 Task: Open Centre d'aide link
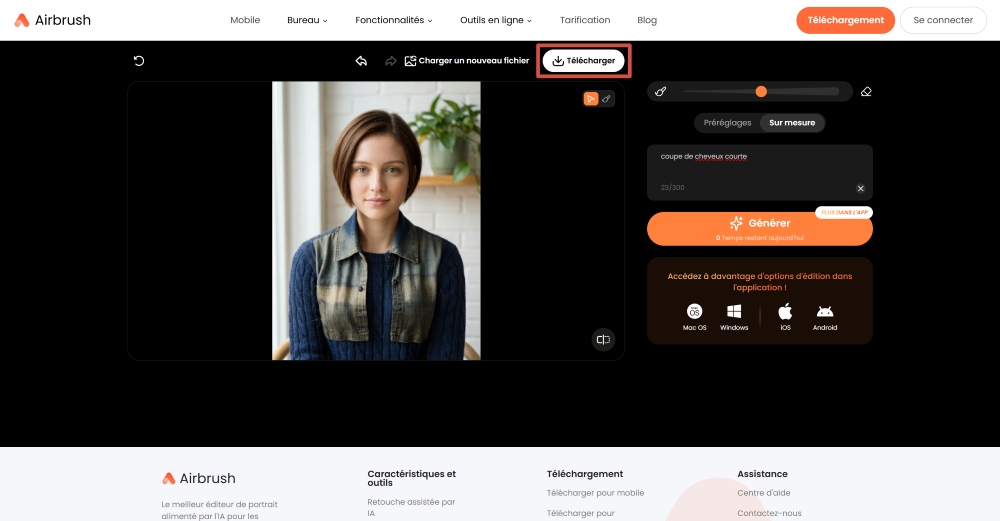(x=763, y=493)
